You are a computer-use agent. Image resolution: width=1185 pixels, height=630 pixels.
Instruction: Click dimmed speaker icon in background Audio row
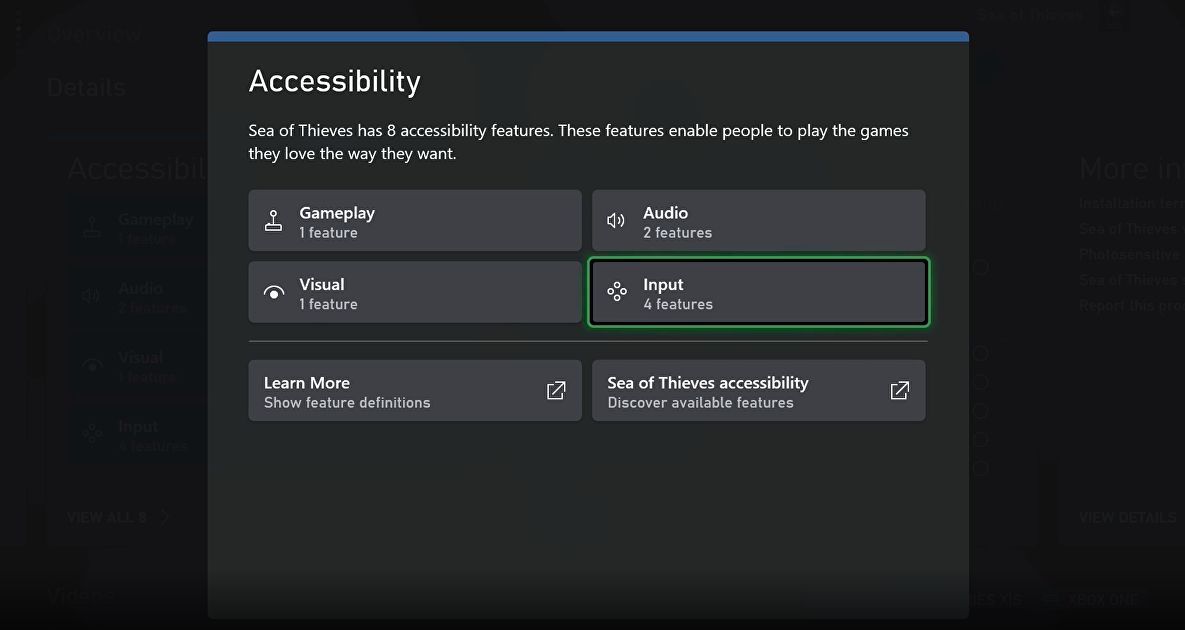pyautogui.click(x=92, y=297)
